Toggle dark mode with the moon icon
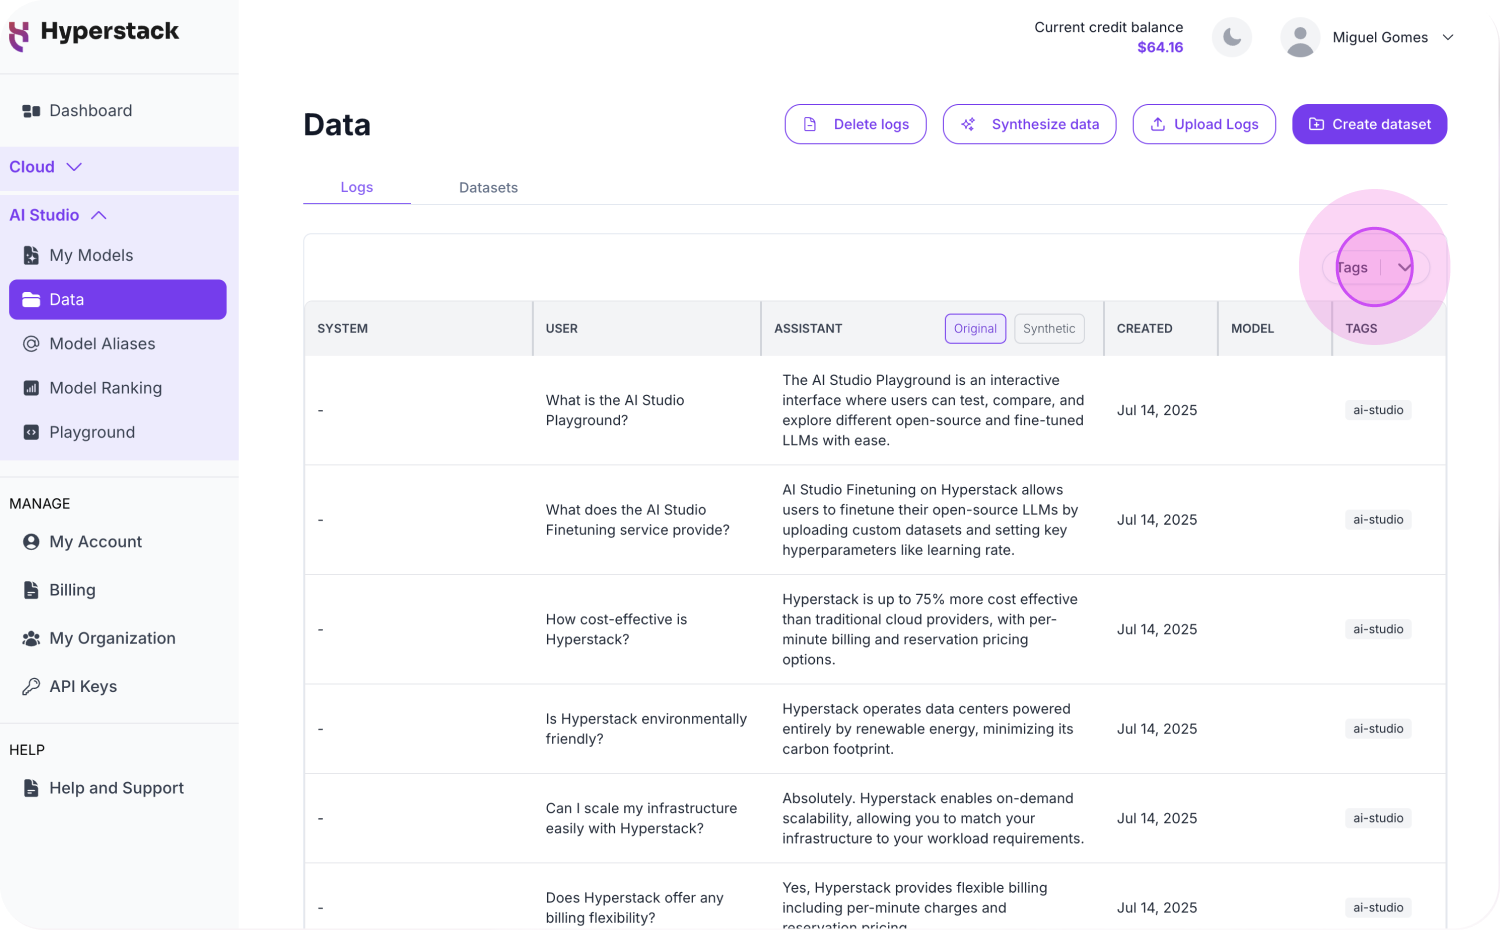 click(x=1231, y=38)
